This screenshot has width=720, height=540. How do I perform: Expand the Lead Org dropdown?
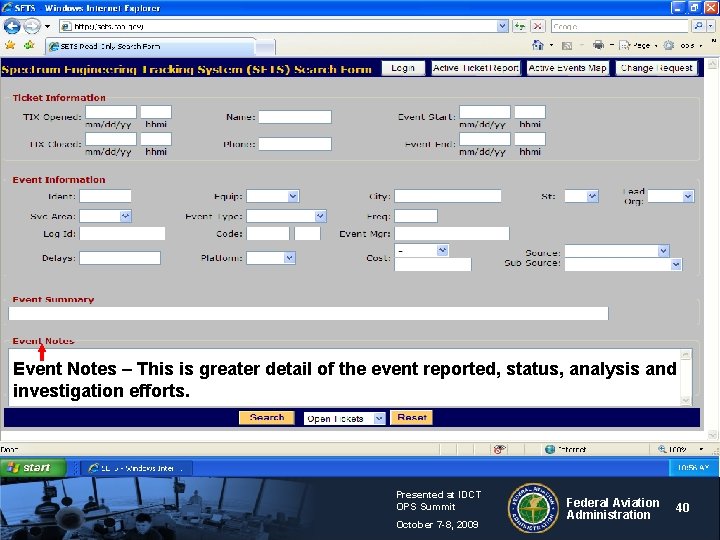(687, 196)
